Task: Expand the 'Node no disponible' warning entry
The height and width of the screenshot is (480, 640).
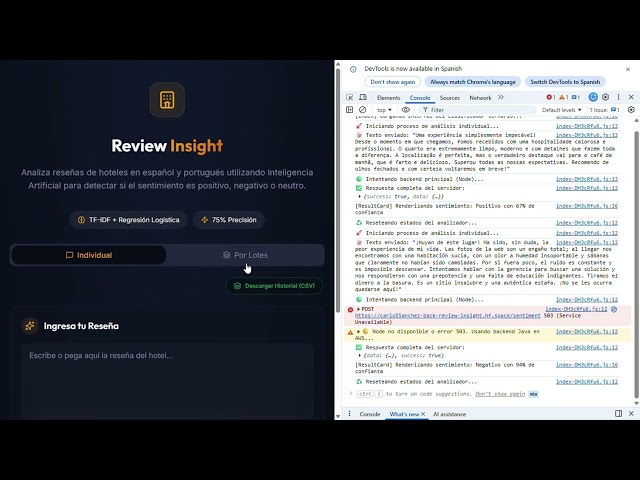Action: click(359, 331)
